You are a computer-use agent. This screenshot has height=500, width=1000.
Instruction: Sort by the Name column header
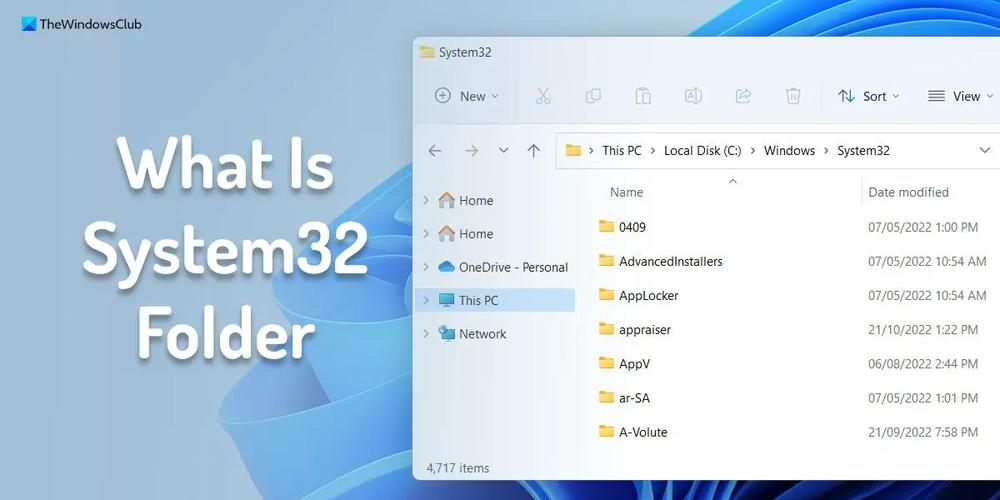tap(627, 192)
